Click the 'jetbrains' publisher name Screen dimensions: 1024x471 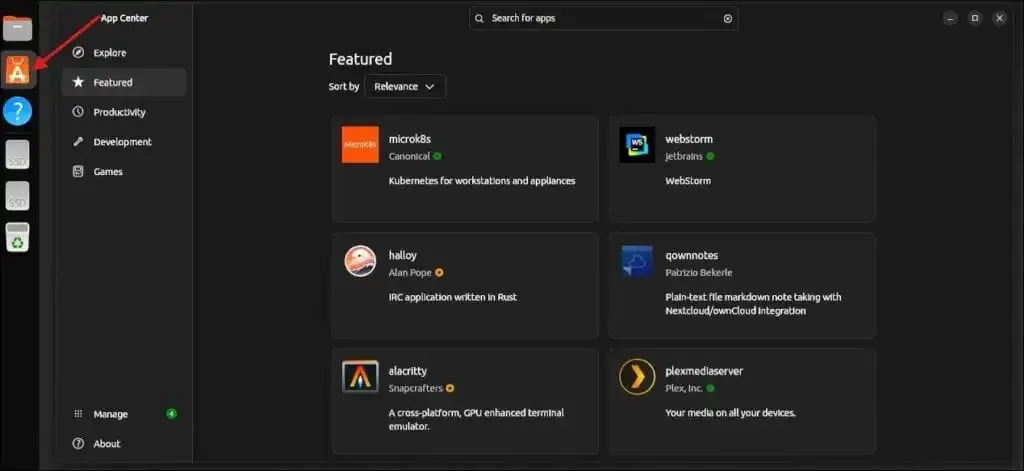pos(684,156)
